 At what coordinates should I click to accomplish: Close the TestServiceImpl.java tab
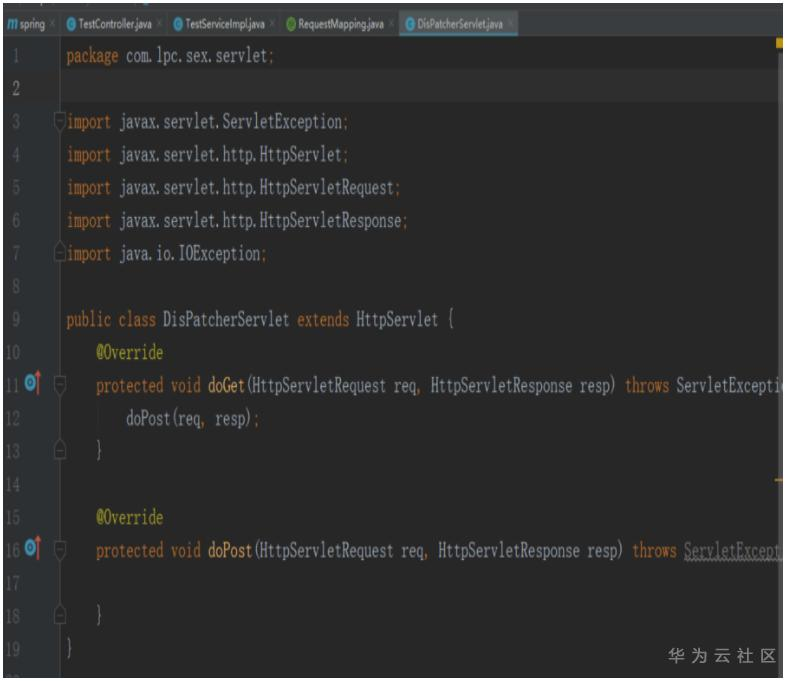coord(272,23)
